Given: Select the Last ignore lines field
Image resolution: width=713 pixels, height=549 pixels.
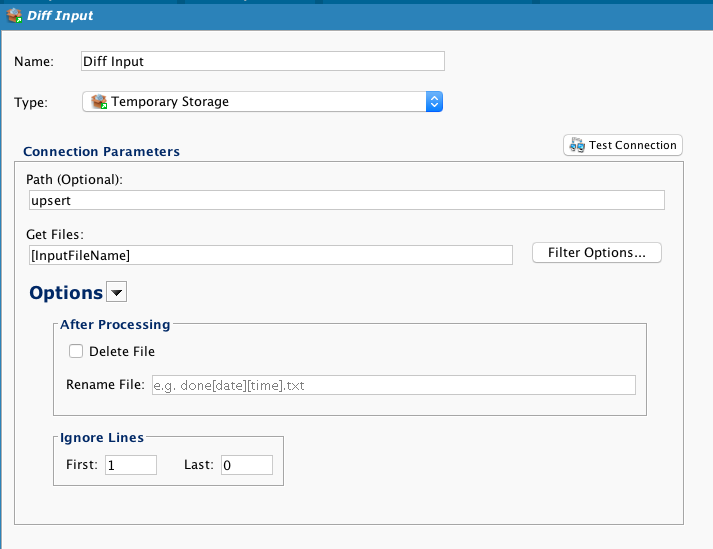Looking at the screenshot, I should pyautogui.click(x=245, y=465).
